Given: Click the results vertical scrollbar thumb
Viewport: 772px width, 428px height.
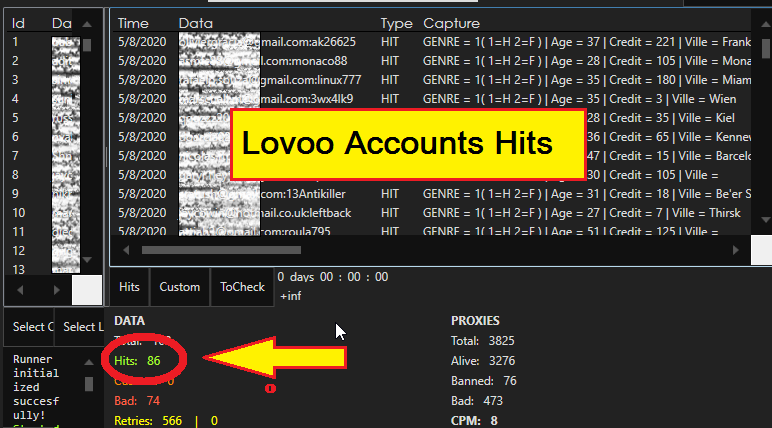Looking at the screenshot, I should click(x=766, y=48).
